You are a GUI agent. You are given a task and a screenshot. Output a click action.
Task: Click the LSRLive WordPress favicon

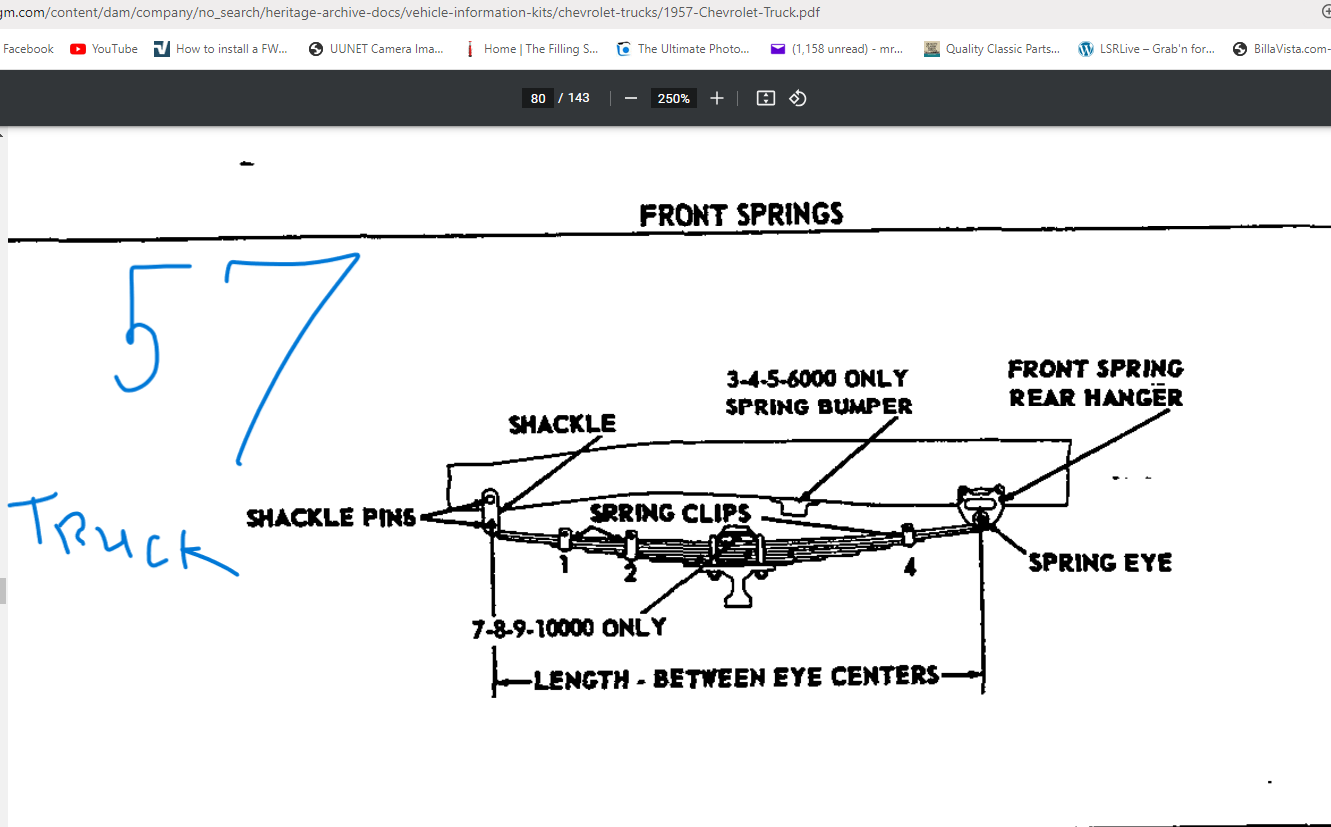click(x=1086, y=49)
